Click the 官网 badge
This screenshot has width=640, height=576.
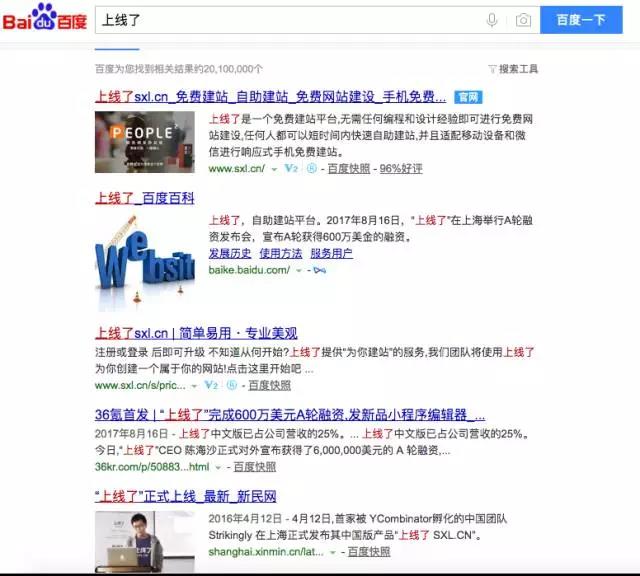(x=468, y=97)
